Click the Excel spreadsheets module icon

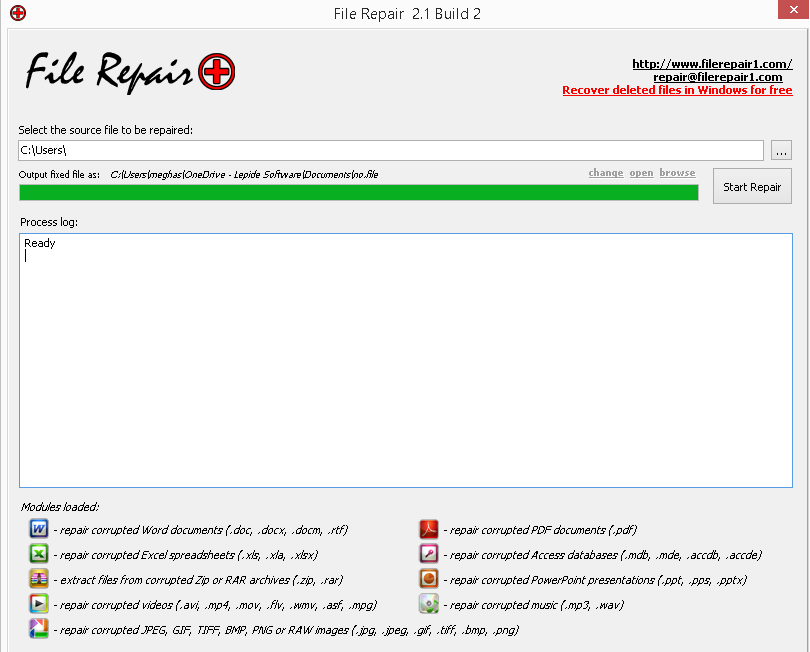point(39,554)
